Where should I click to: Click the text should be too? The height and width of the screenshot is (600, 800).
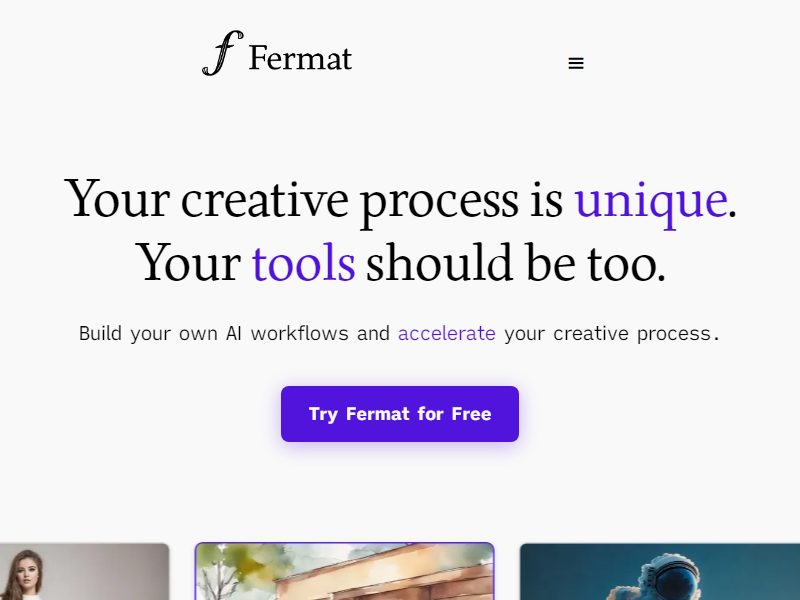[516, 263]
